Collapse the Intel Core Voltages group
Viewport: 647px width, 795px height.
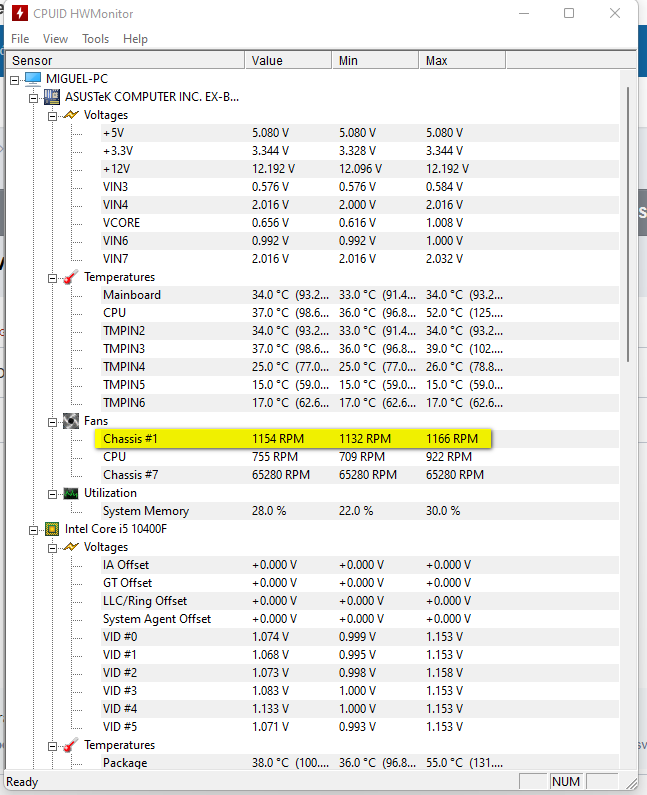pyautogui.click(x=52, y=548)
